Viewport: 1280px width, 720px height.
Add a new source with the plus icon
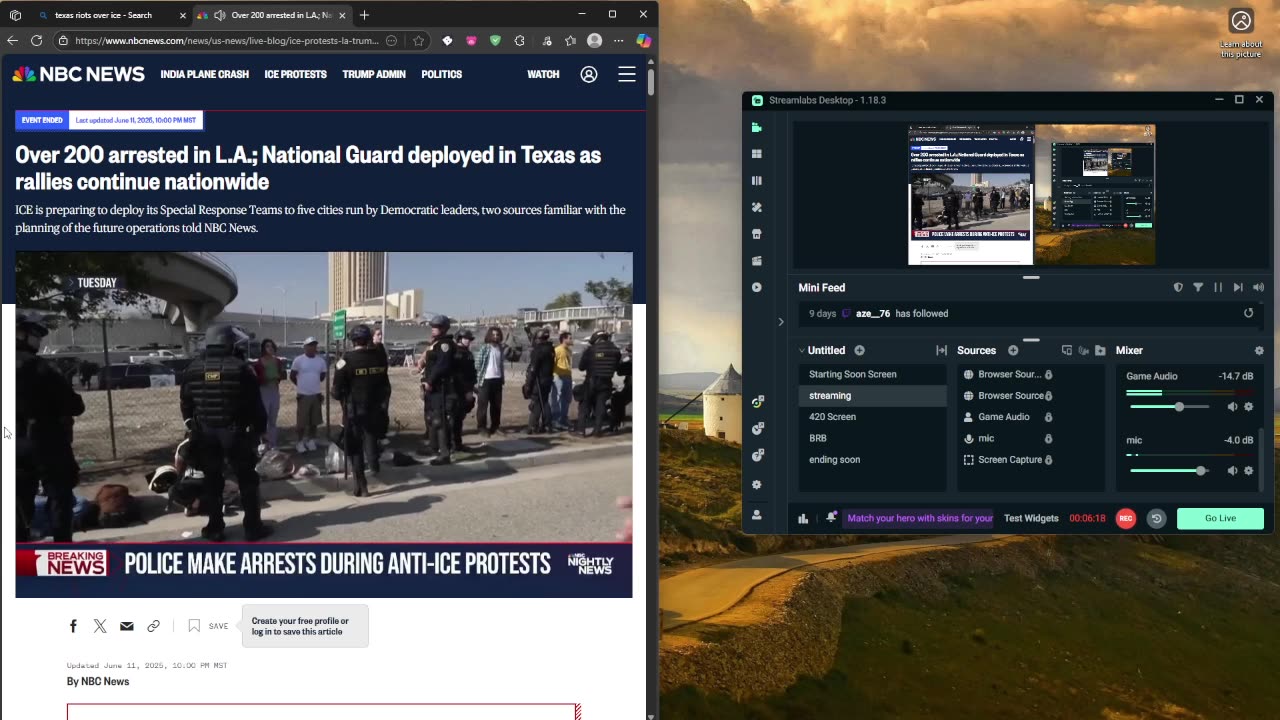1013,350
